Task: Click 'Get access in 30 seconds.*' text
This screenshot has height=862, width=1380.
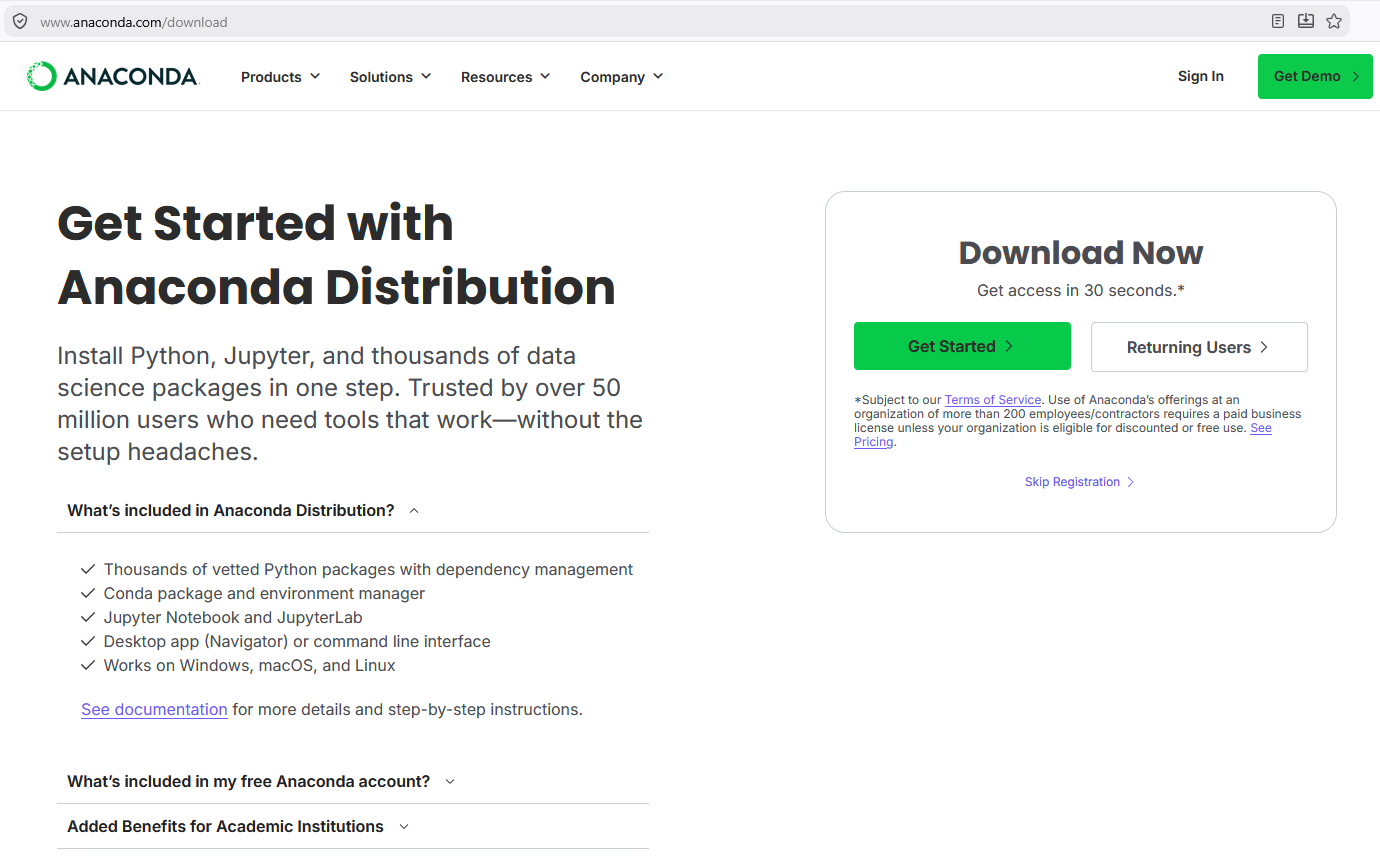Action: coord(1081,290)
